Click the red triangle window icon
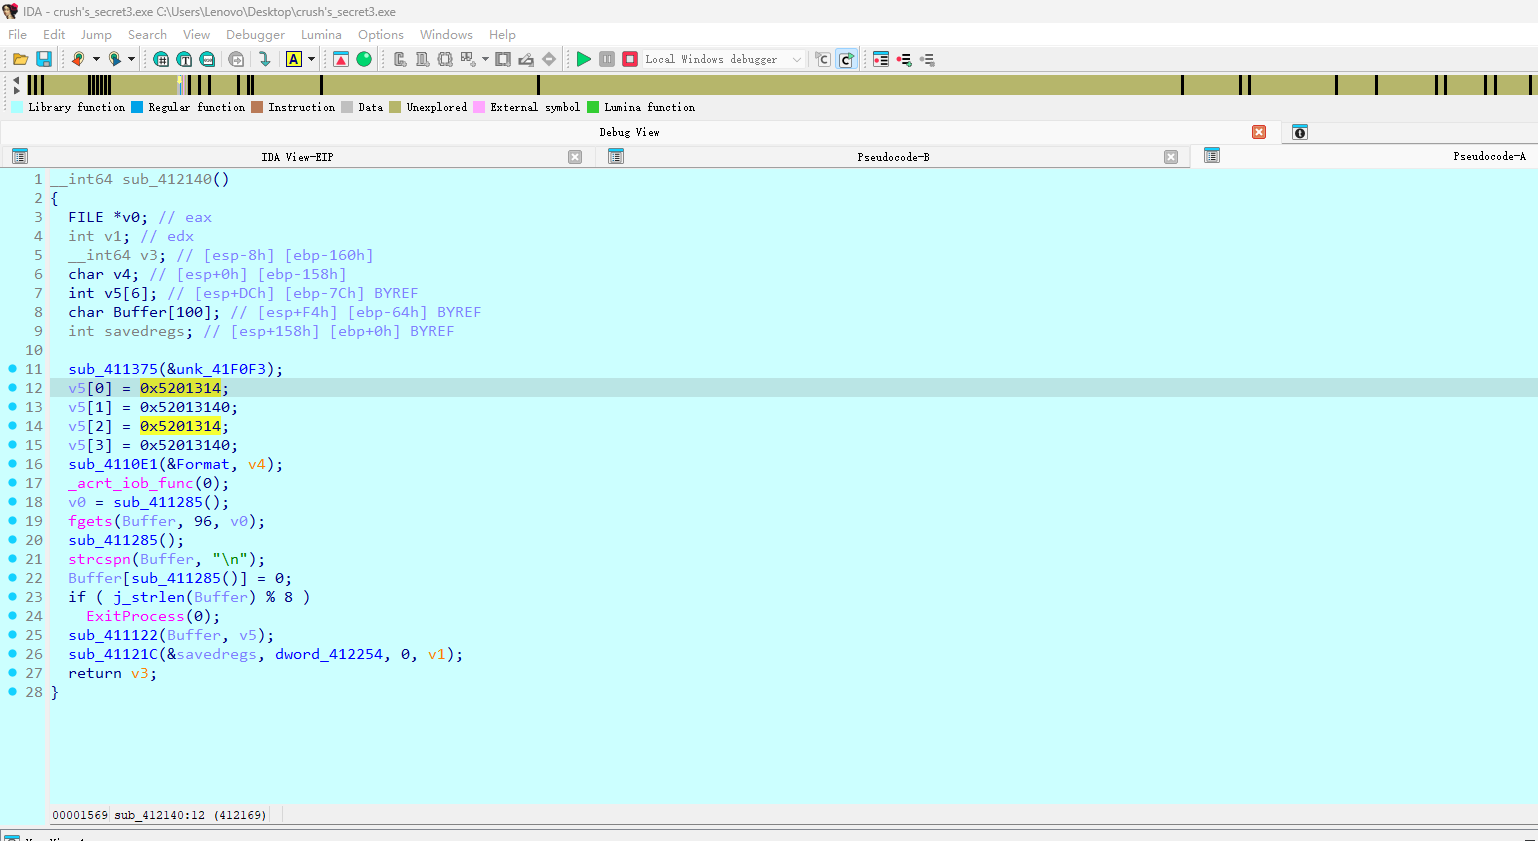The width and height of the screenshot is (1538, 841). [341, 60]
